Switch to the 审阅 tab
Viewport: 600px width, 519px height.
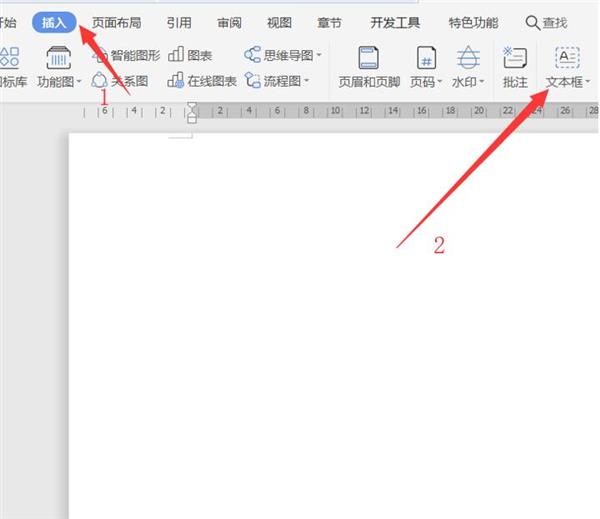point(229,23)
